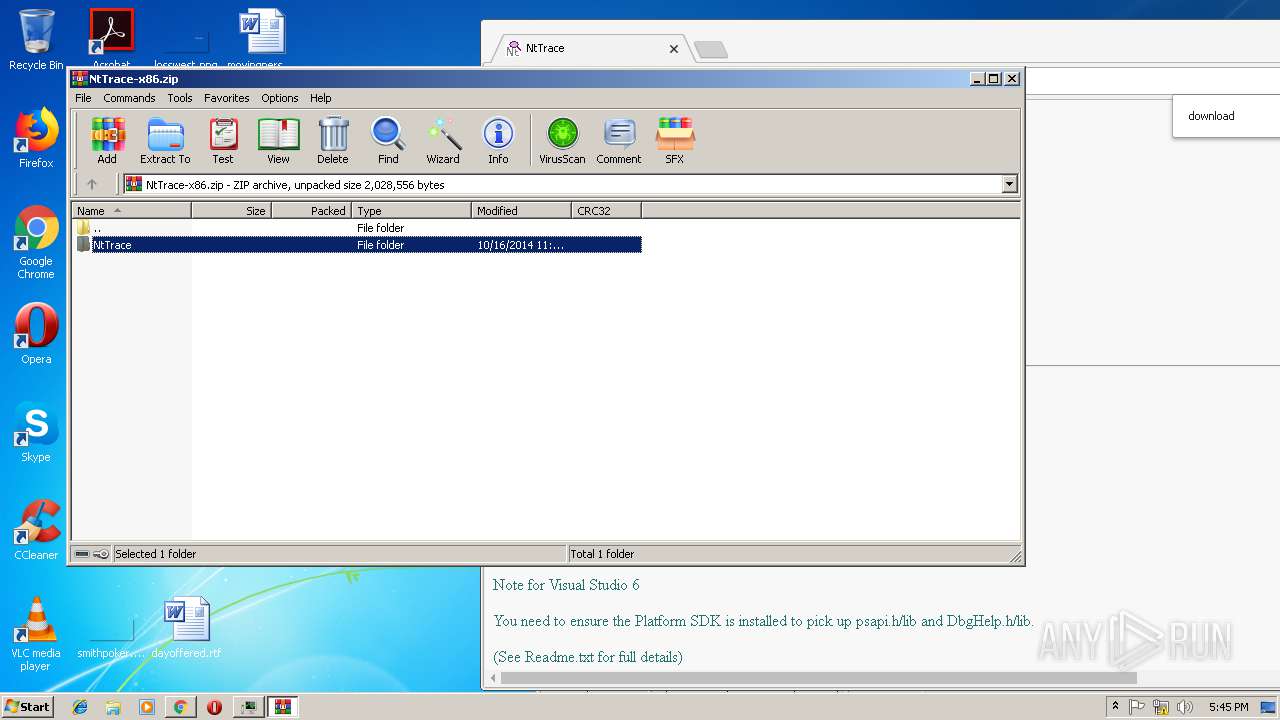
Task: Show archive Info
Action: click(x=498, y=140)
